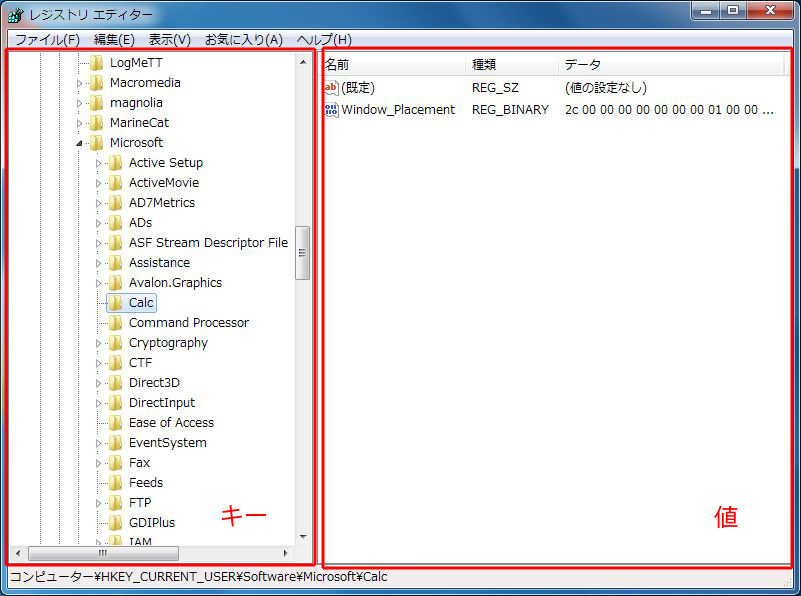Select the GDIPlus key label
801x596 pixels.
pos(152,522)
